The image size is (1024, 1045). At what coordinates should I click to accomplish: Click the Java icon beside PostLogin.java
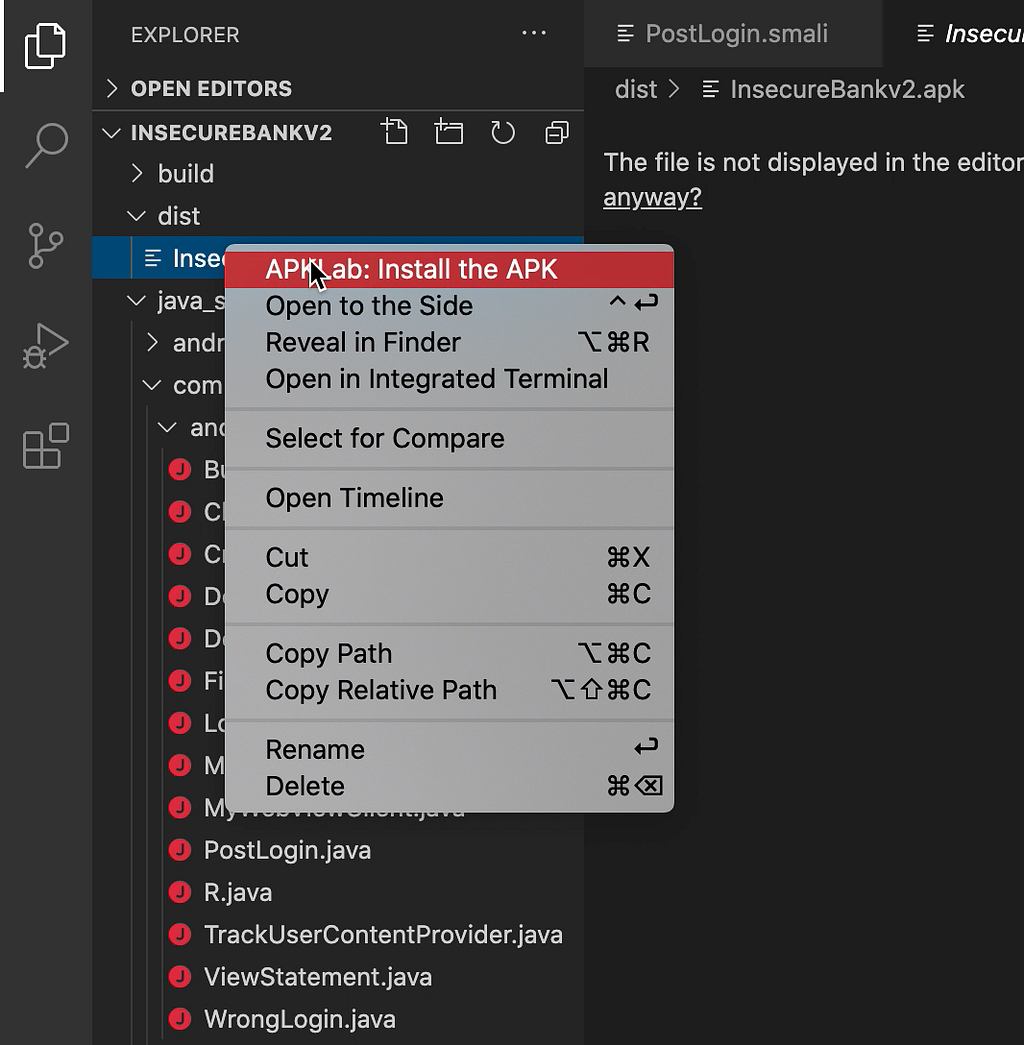tap(180, 850)
